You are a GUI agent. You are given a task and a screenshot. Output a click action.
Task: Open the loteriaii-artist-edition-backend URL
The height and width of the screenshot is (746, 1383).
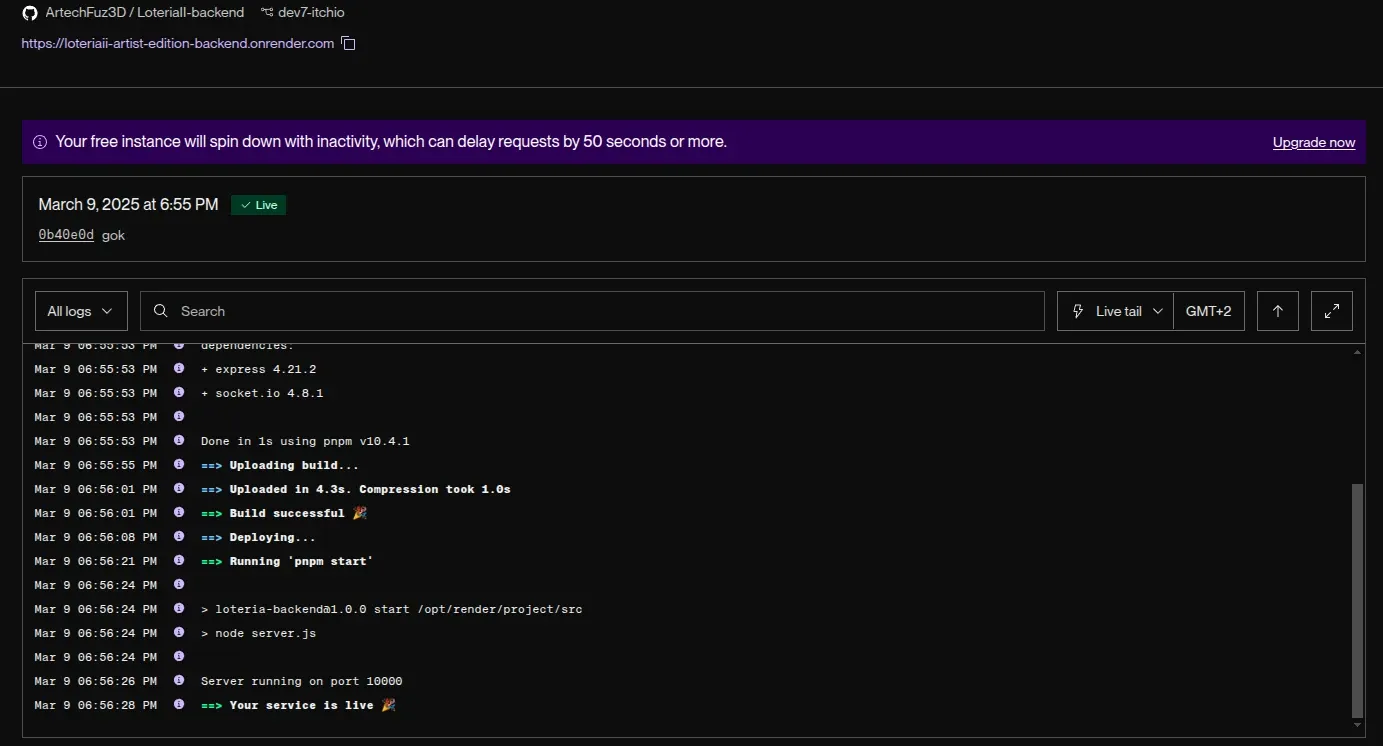177,43
